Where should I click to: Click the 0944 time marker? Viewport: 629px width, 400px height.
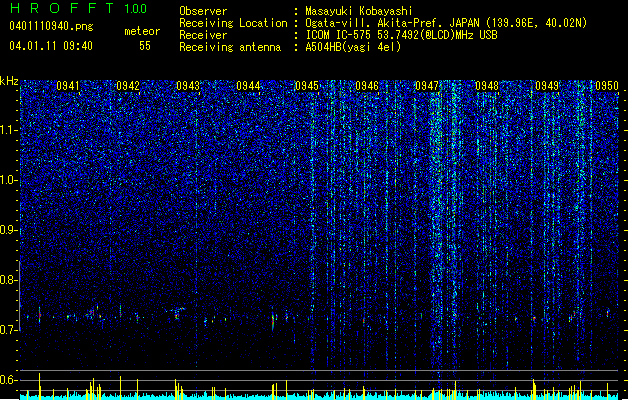(x=248, y=86)
